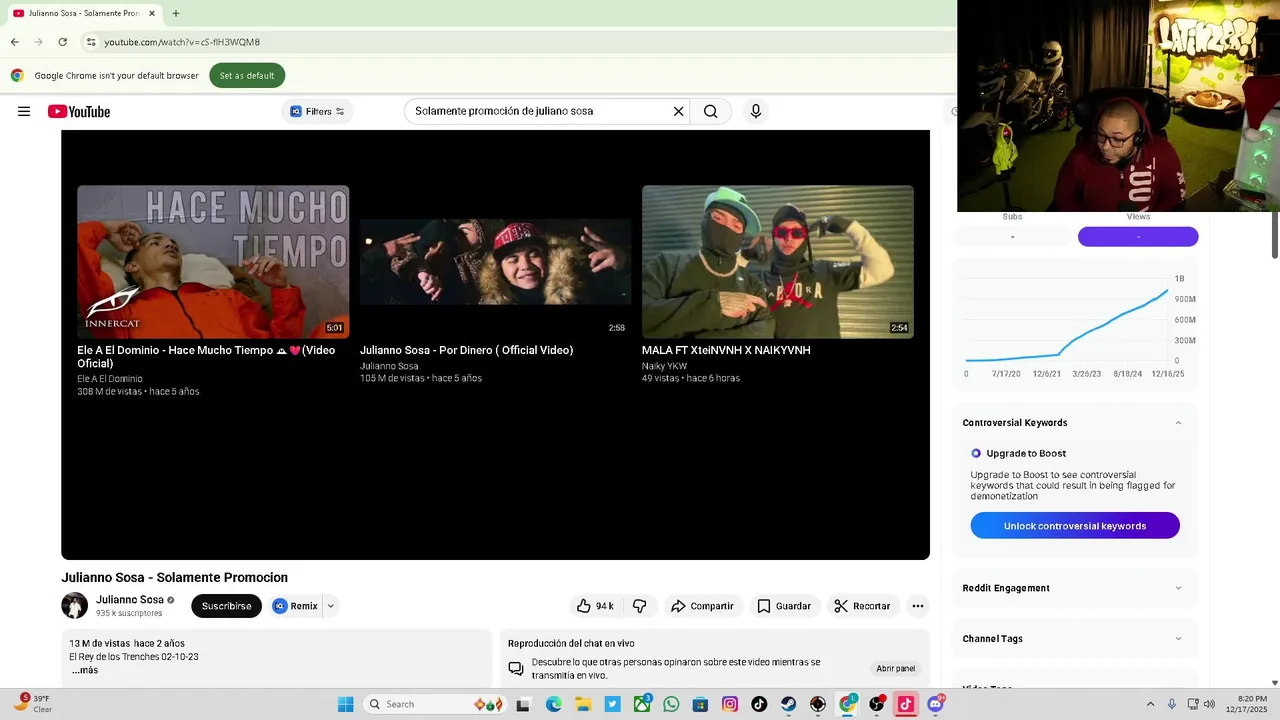Select the Subs stat pill

point(1012,237)
